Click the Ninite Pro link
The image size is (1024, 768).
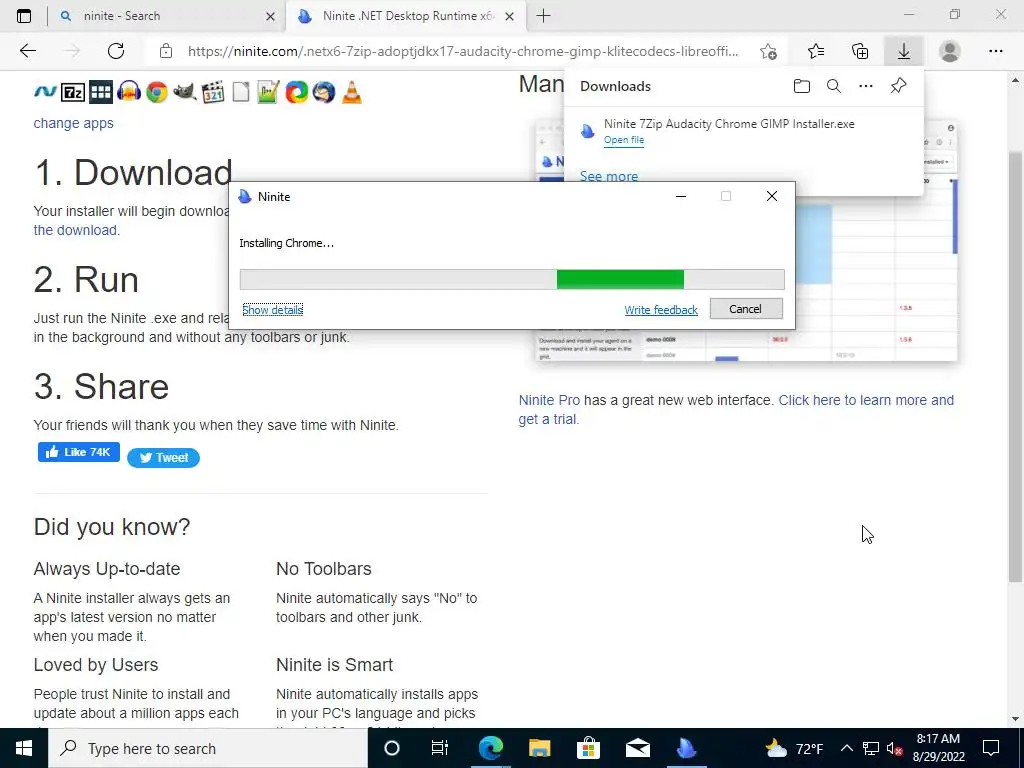pyautogui.click(x=549, y=400)
